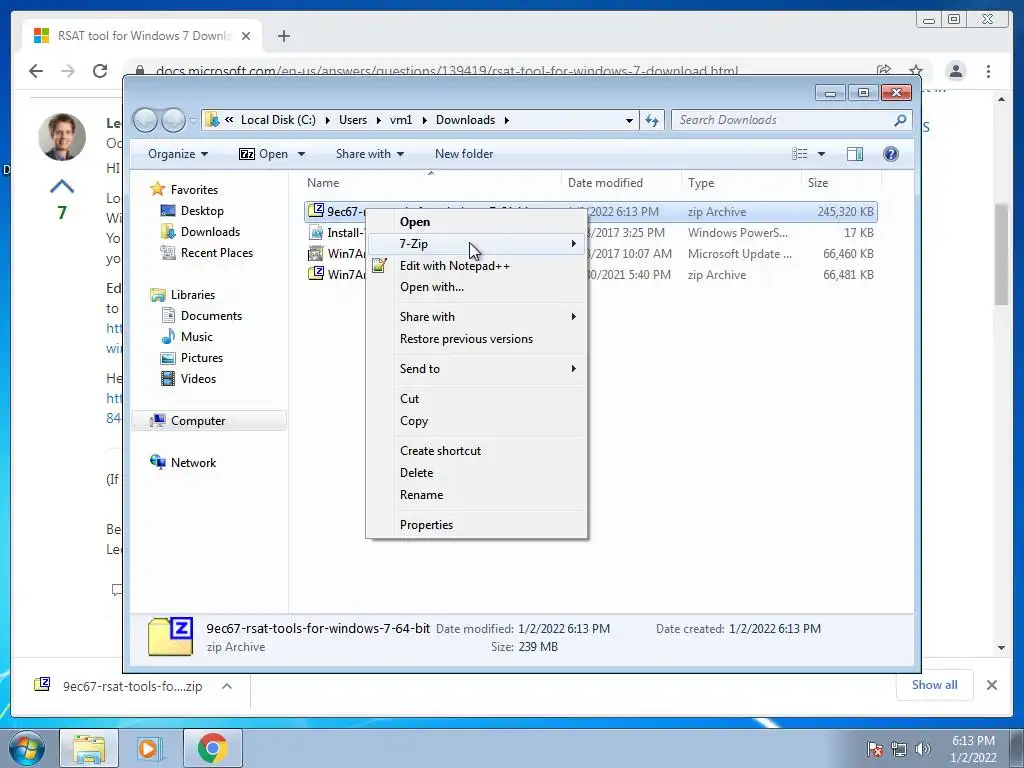Sort by Date modified column header

(620, 183)
